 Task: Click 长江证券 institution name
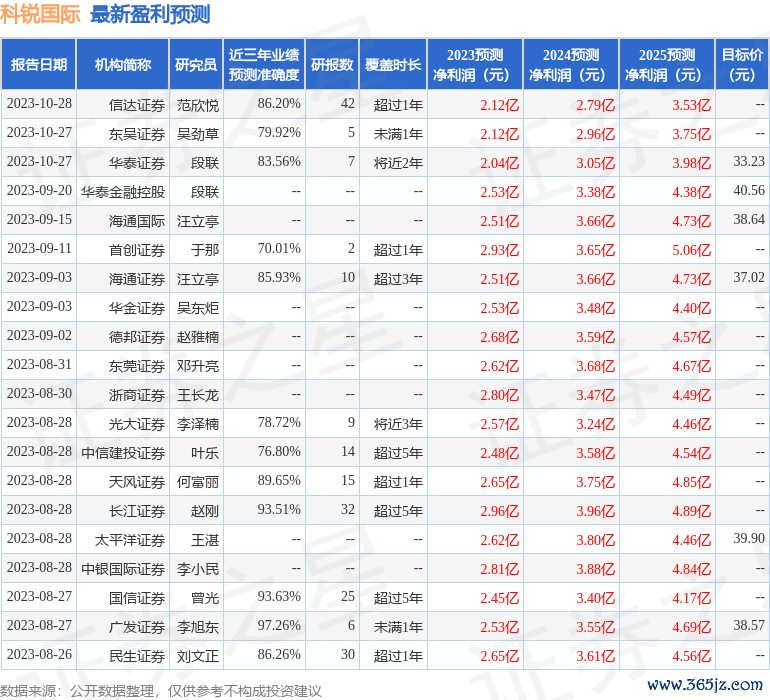(137, 510)
